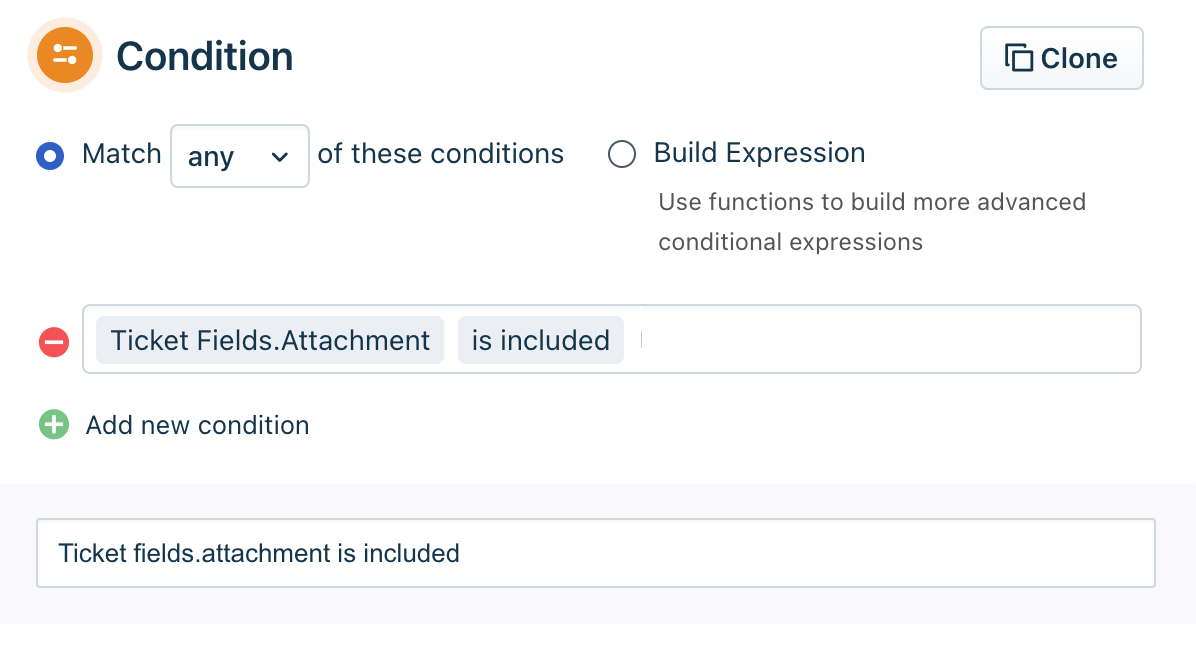
Task: Click the orange Condition sliders icon
Action: (65, 55)
